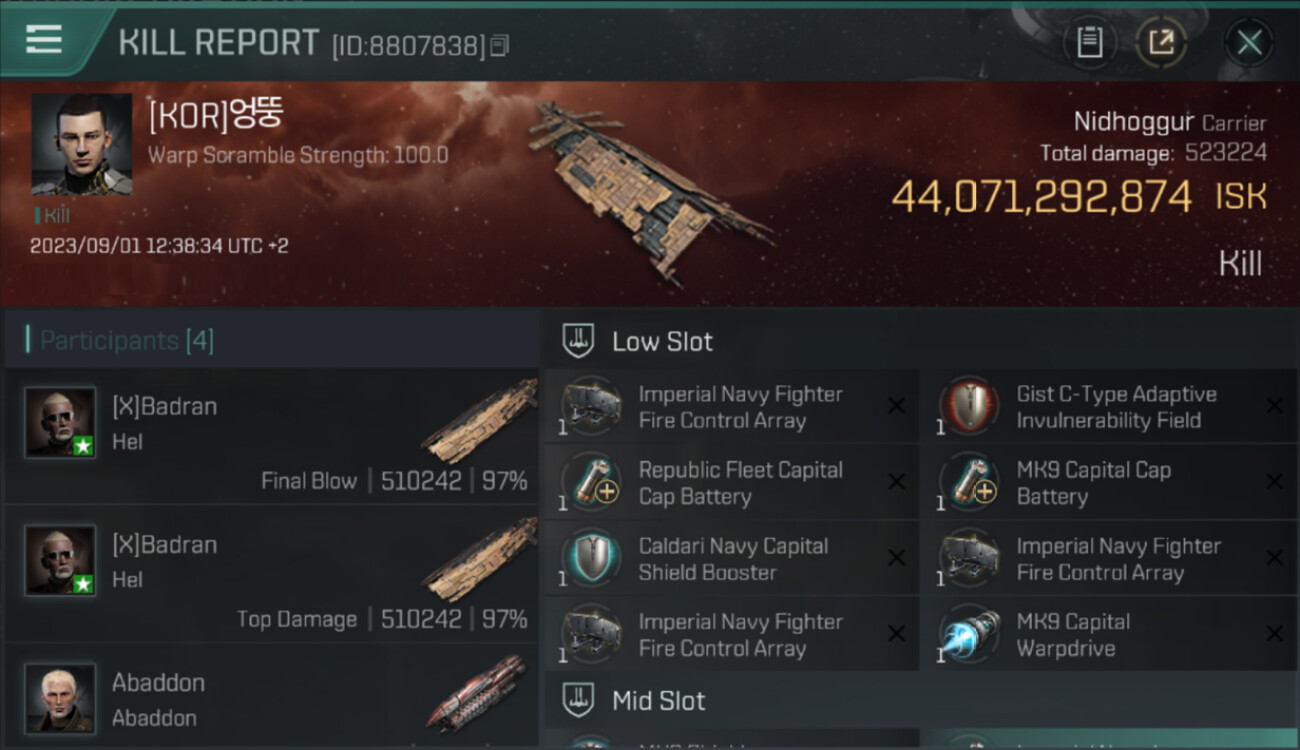Copy the kill report ID
Screen dimensions: 1300x750
tap(500, 45)
